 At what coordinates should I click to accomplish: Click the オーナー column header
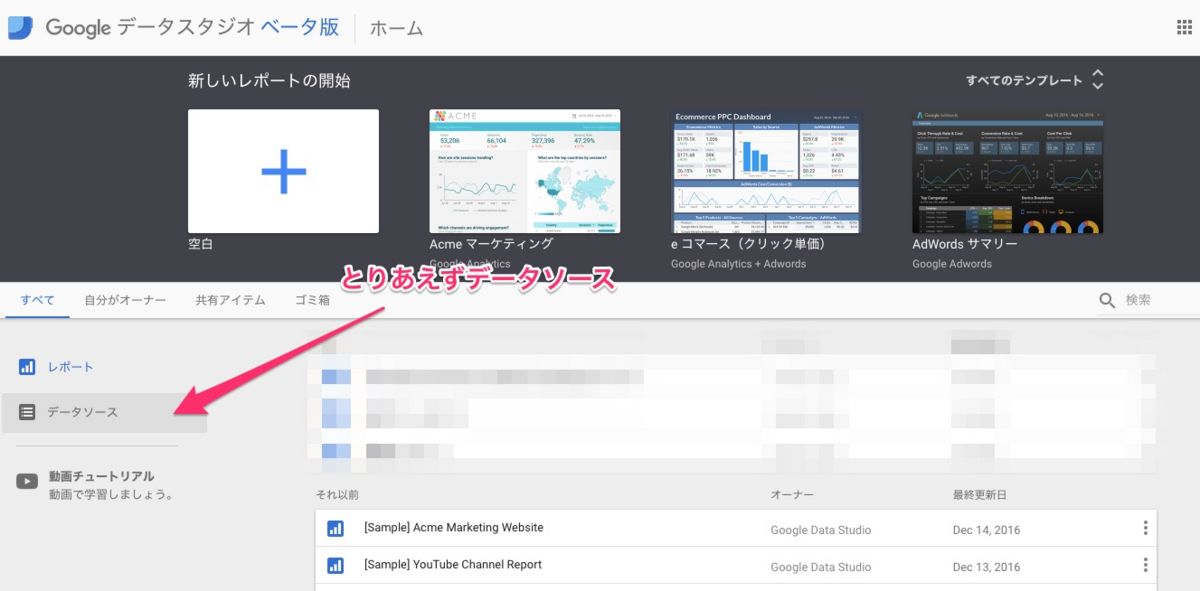pos(792,495)
